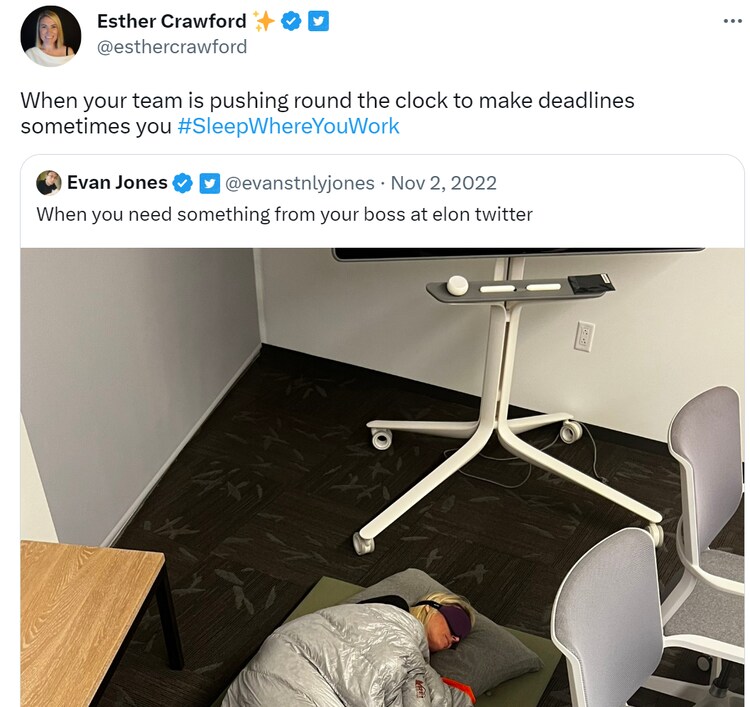
Task: Click the Twitter employee badge next to Esther Crawford
Action: (x=318, y=22)
